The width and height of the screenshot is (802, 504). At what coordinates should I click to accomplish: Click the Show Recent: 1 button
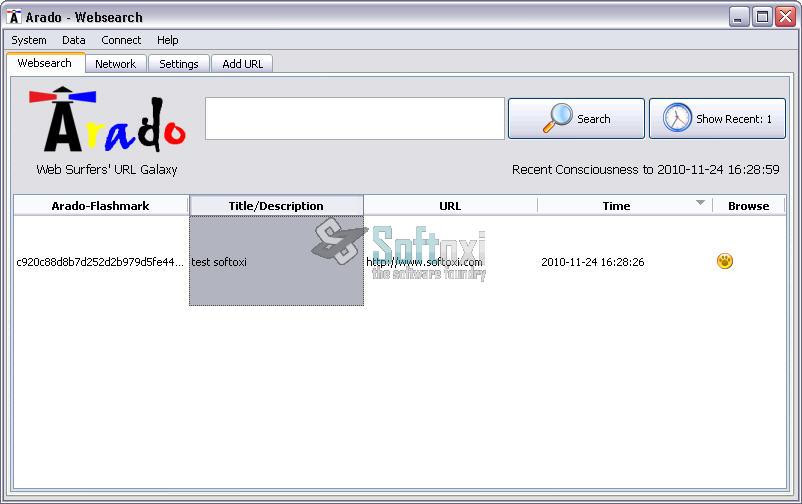click(717, 119)
